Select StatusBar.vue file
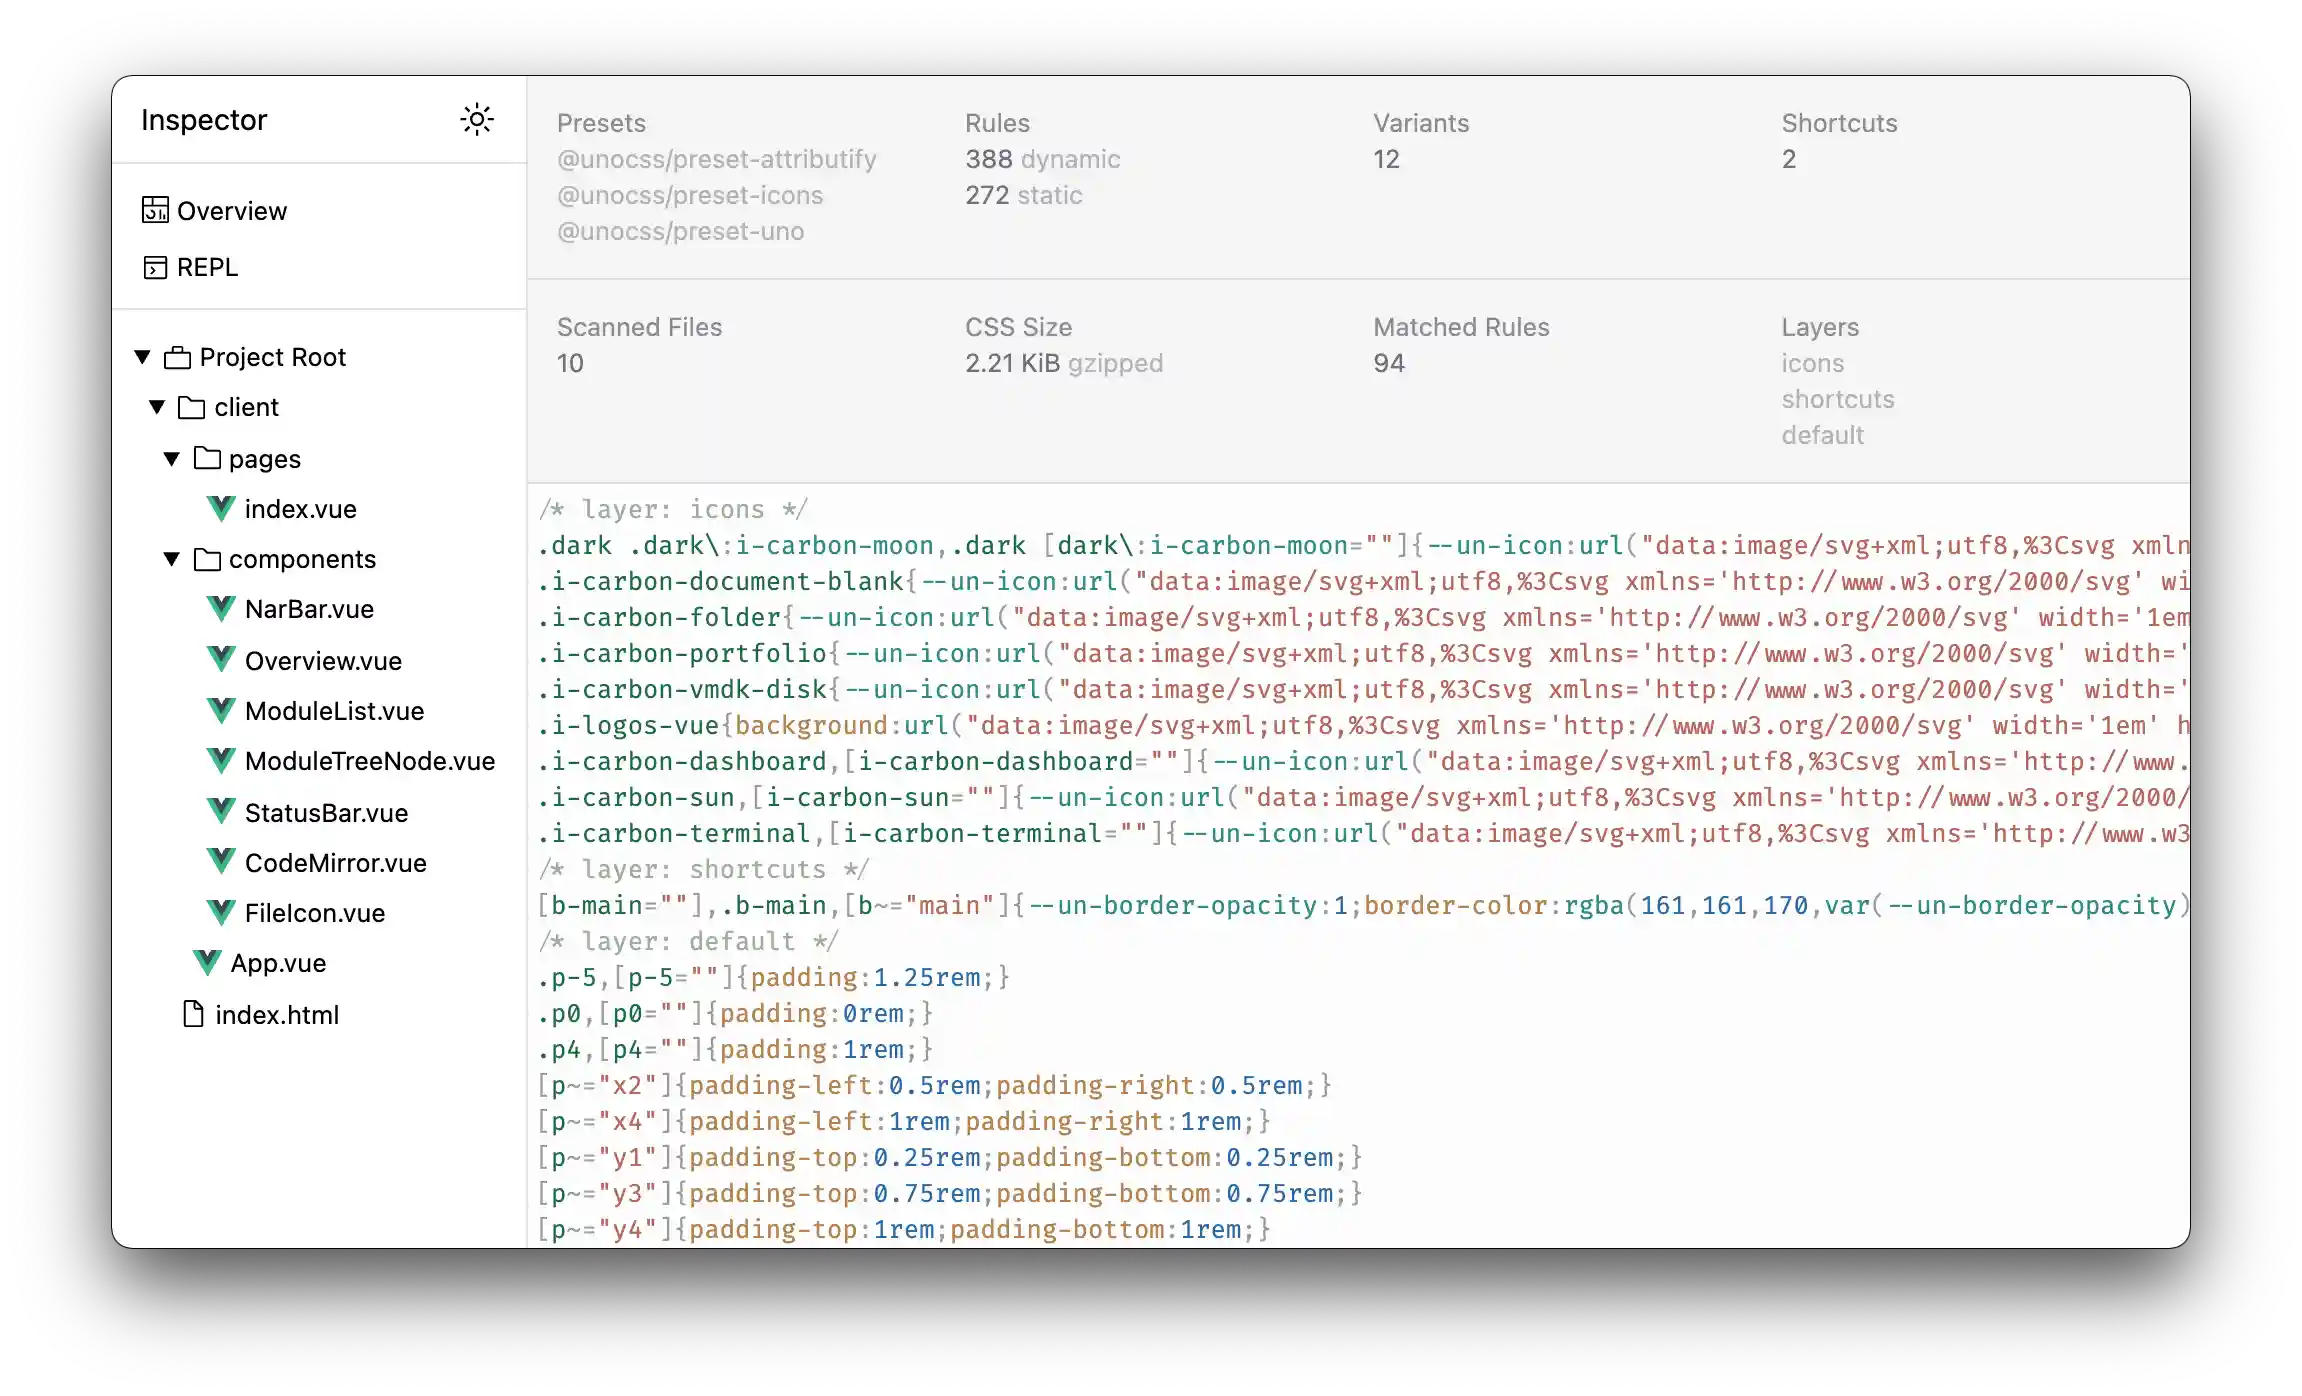2302x1396 pixels. click(x=326, y=813)
